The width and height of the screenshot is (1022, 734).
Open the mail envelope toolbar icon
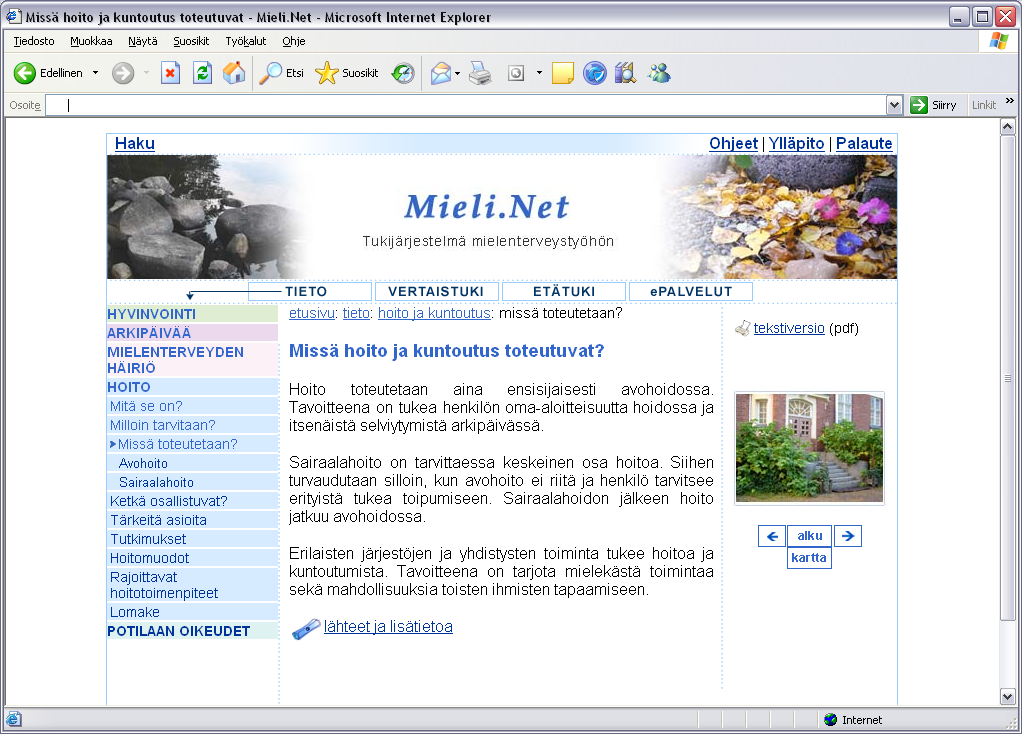pyautogui.click(x=441, y=73)
